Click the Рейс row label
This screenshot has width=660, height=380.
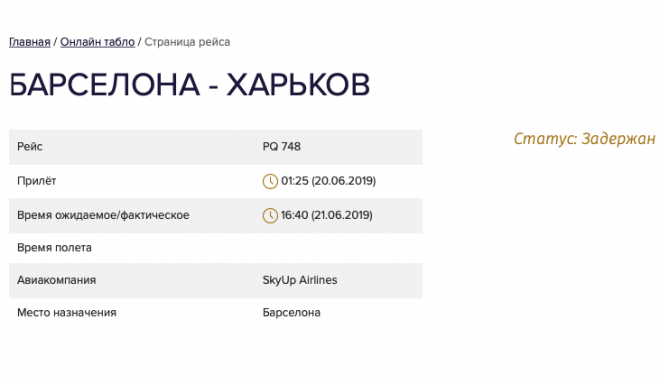pos(29,146)
